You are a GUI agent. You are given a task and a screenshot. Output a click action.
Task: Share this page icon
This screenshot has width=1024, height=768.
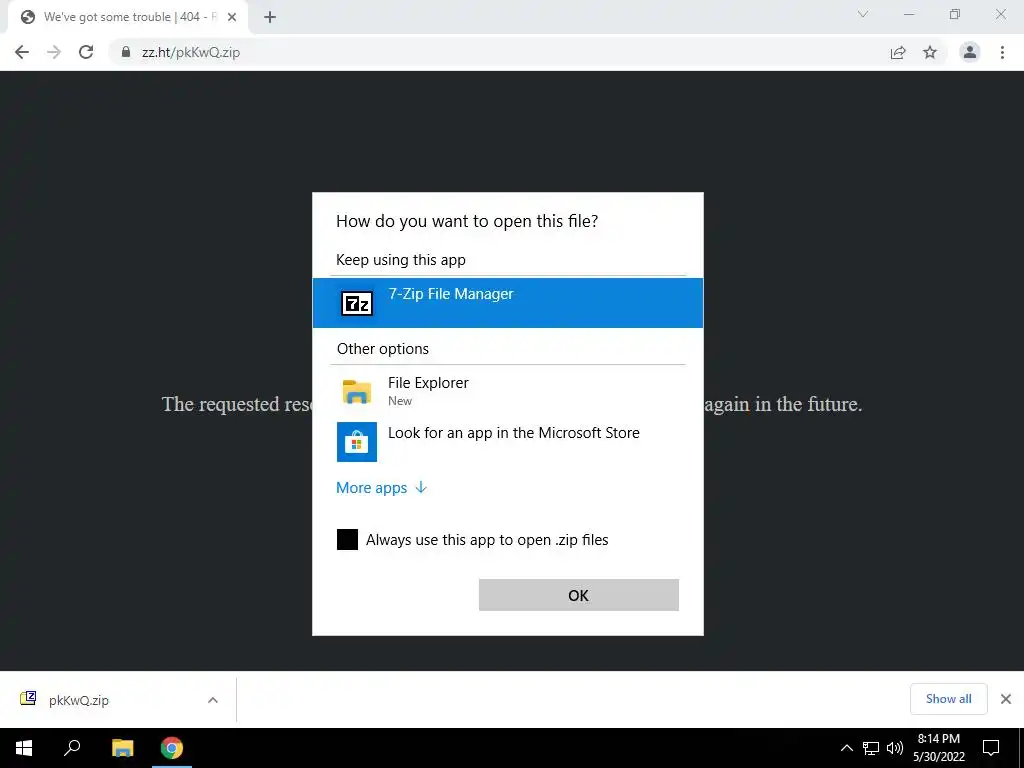pos(898,52)
